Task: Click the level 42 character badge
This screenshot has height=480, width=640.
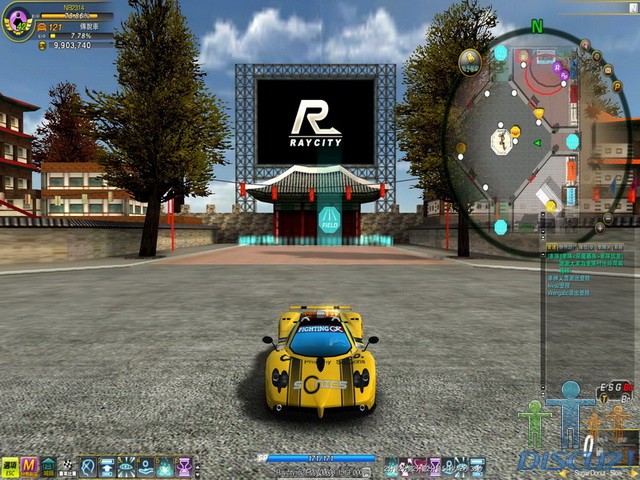Action: tap(17, 22)
